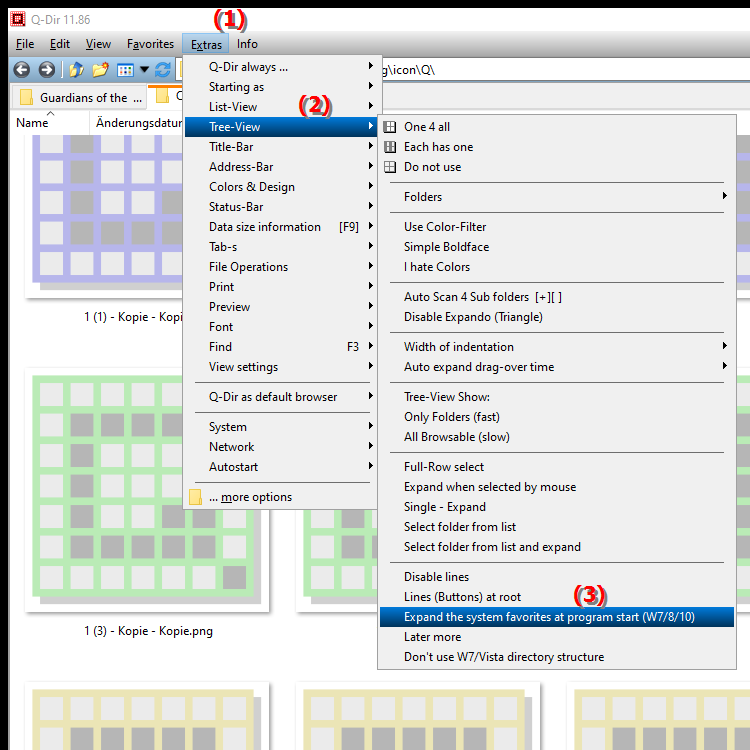Open the Info menu
The height and width of the screenshot is (750, 750).
(247, 44)
